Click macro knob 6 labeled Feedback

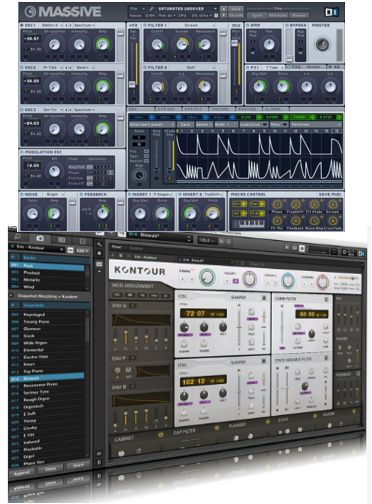tap(295, 221)
